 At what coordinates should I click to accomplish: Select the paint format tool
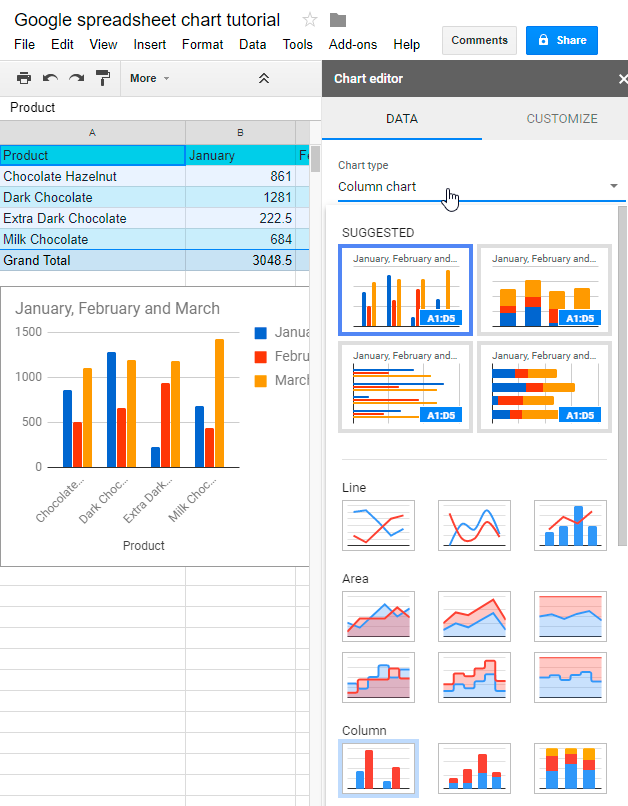(x=102, y=78)
